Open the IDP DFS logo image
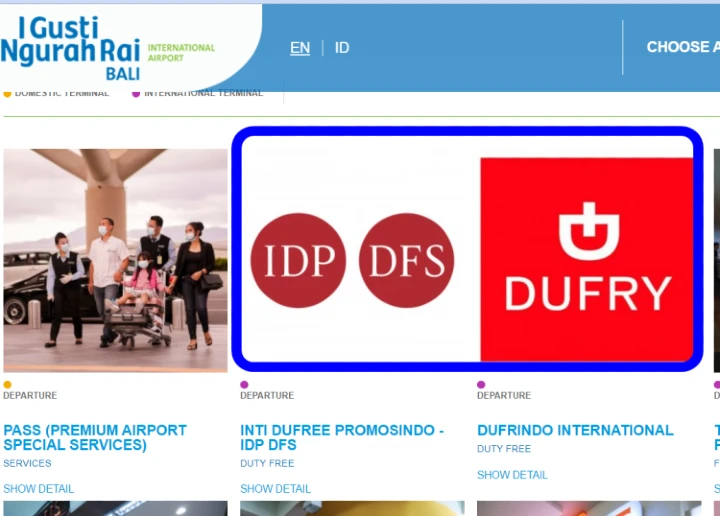This screenshot has height=516, width=720. tap(352, 260)
